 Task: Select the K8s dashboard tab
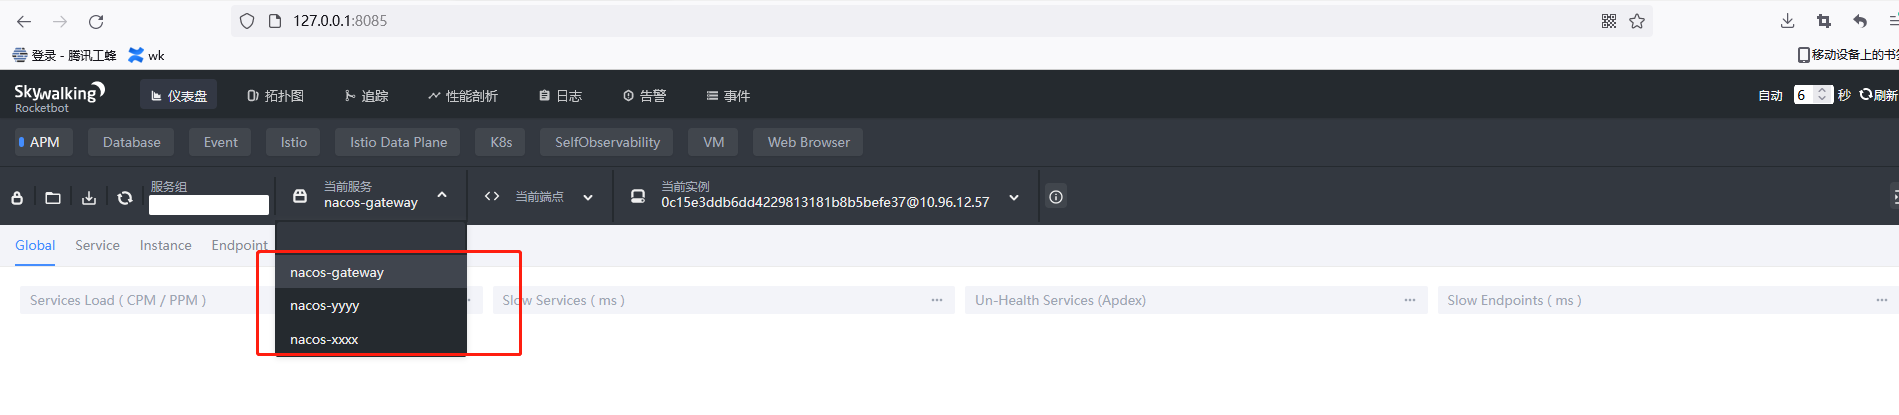(x=501, y=142)
